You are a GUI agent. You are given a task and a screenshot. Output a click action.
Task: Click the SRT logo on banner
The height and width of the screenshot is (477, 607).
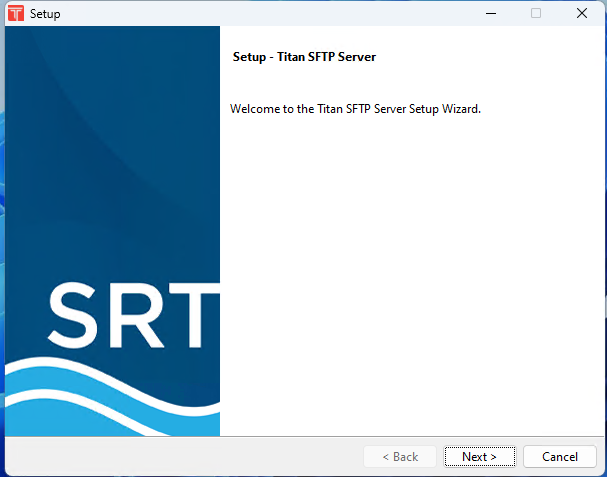pyautogui.click(x=133, y=316)
